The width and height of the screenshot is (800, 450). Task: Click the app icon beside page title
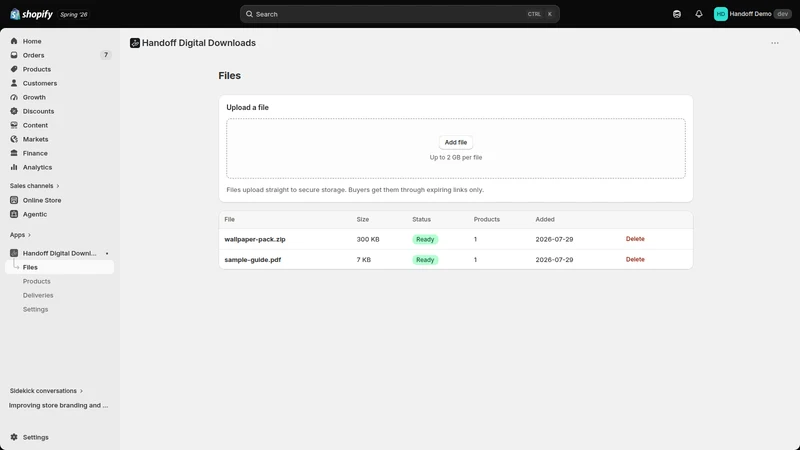tap(135, 43)
